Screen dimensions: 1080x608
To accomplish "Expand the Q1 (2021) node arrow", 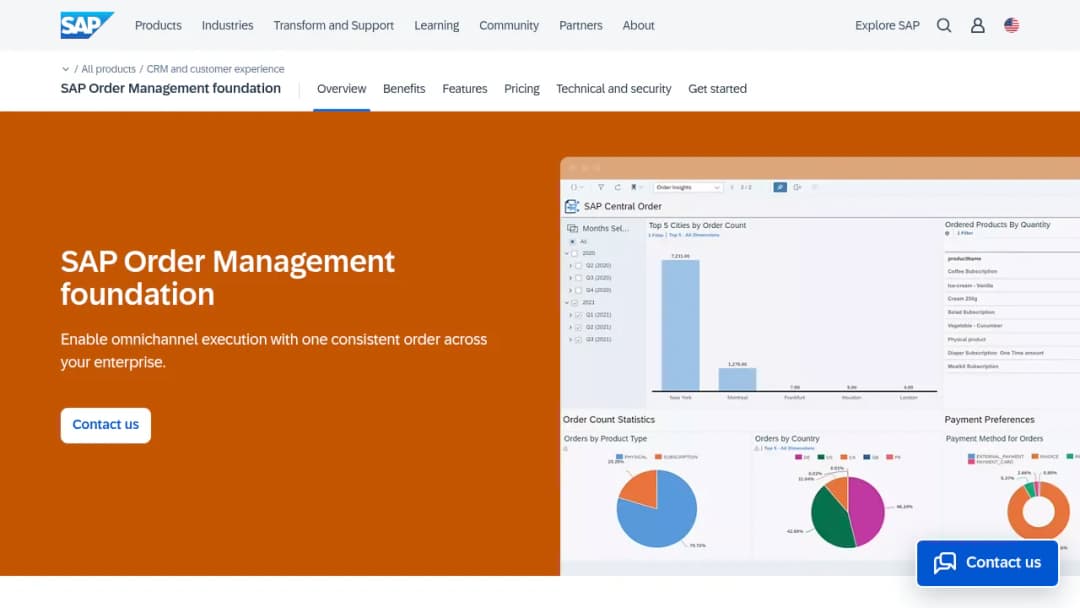I will (570, 315).
